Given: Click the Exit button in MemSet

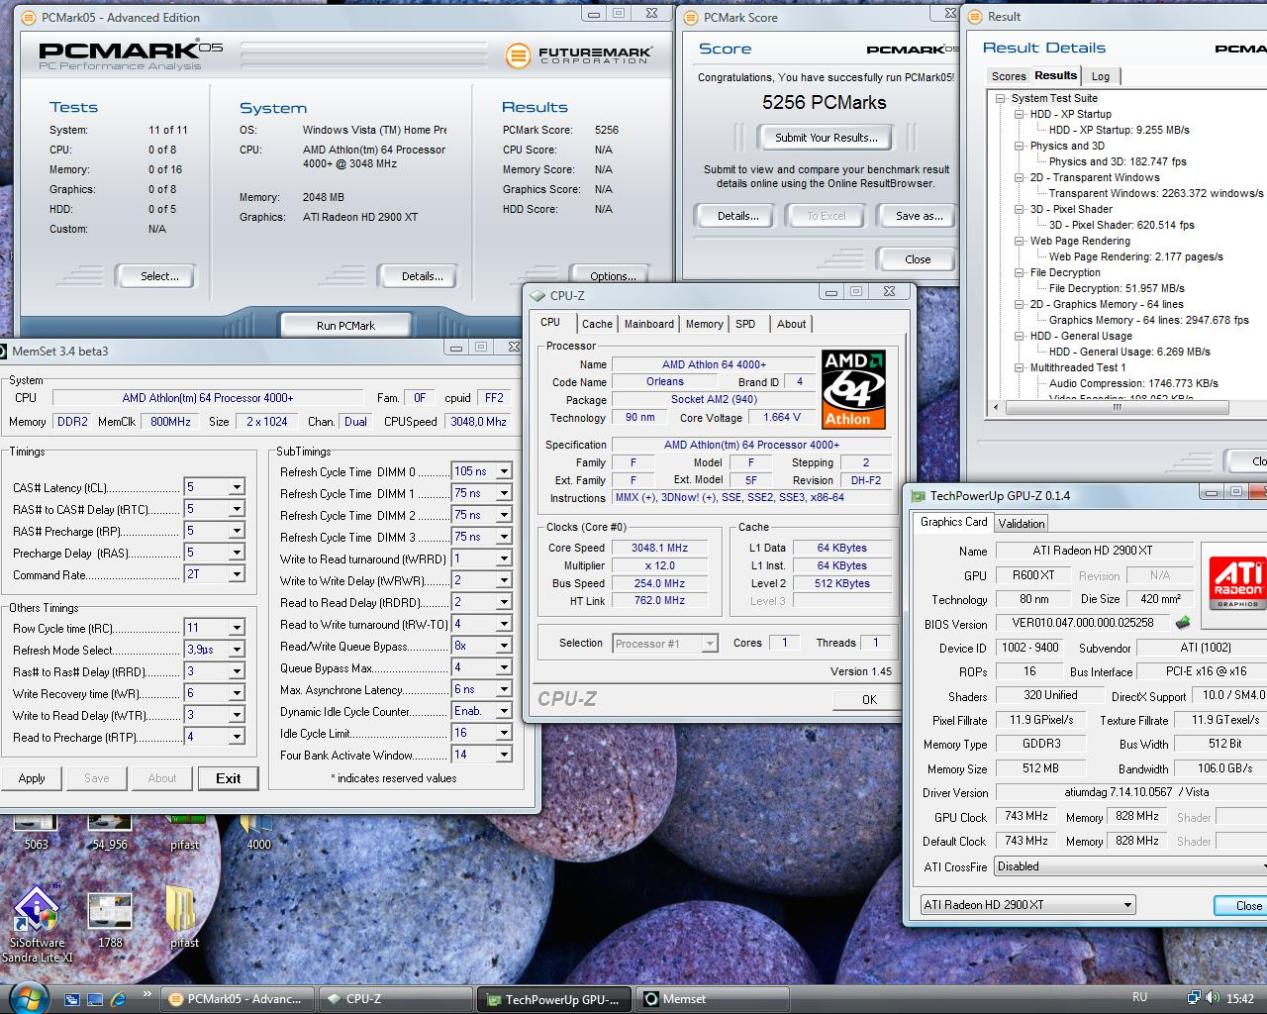Looking at the screenshot, I should (228, 778).
